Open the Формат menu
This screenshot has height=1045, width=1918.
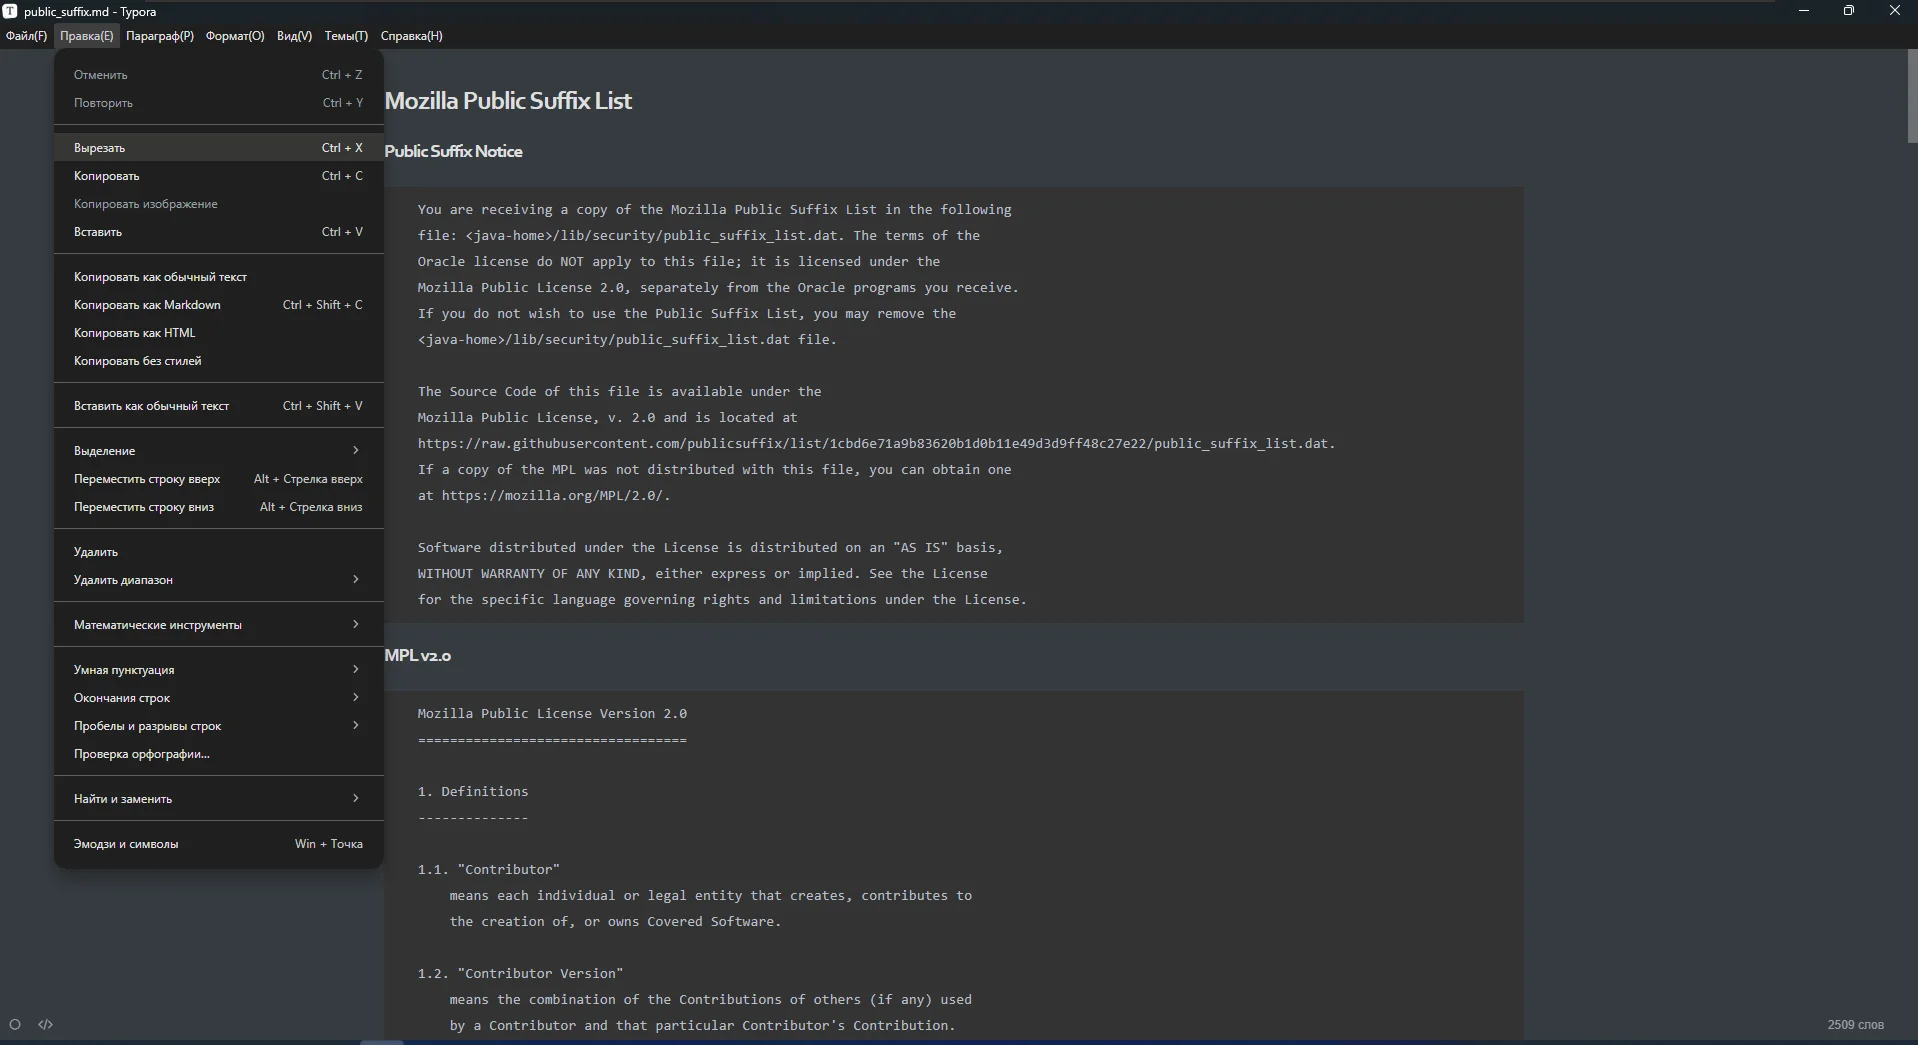tap(235, 36)
